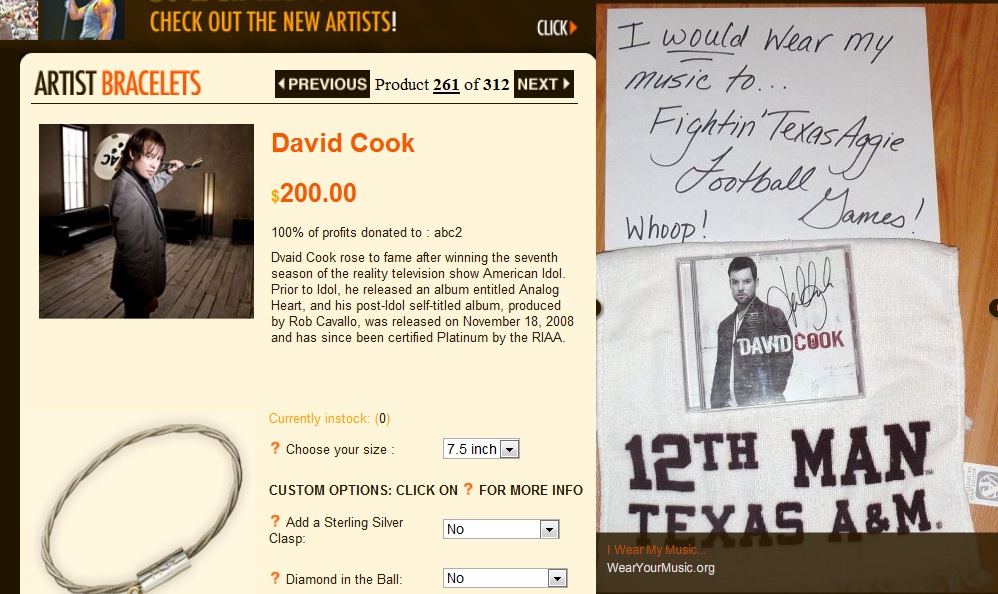Click the orange arrow next to CLICK banner
The height and width of the screenshot is (594, 998).
[573, 27]
